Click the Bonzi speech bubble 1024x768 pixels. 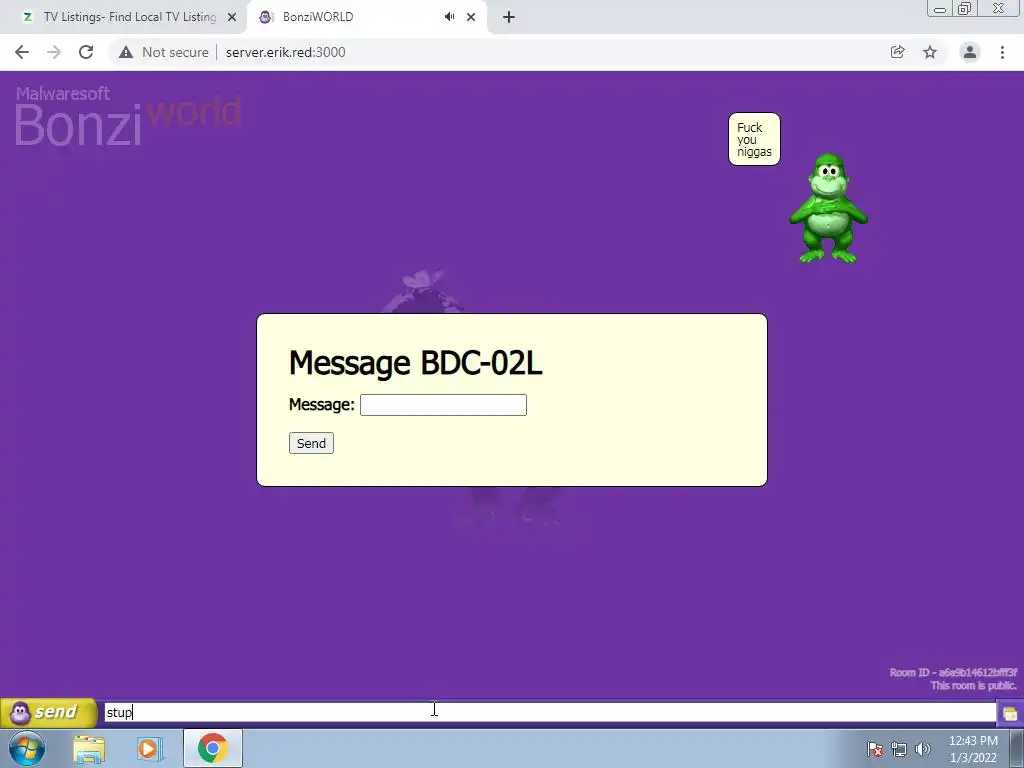click(754, 139)
